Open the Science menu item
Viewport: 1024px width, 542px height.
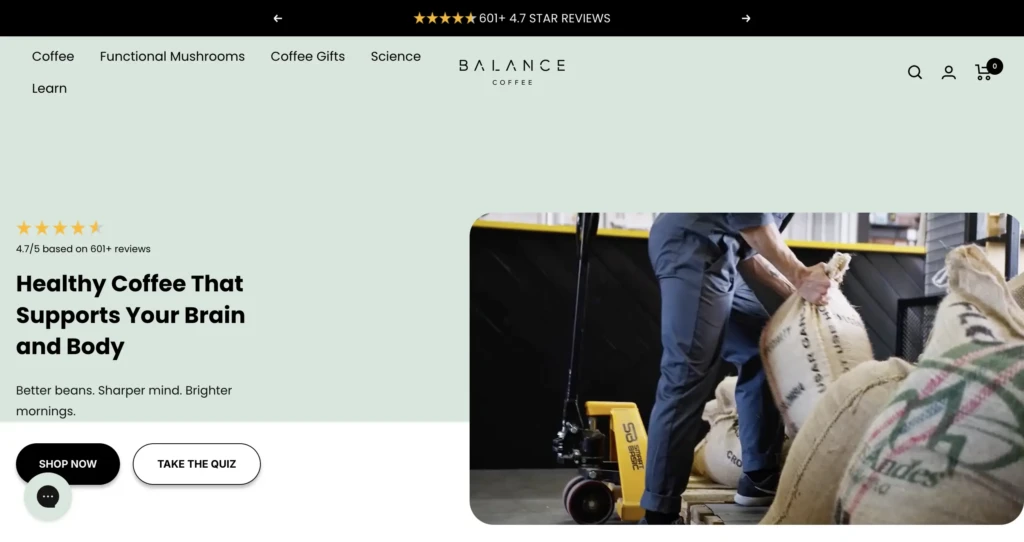(x=396, y=56)
